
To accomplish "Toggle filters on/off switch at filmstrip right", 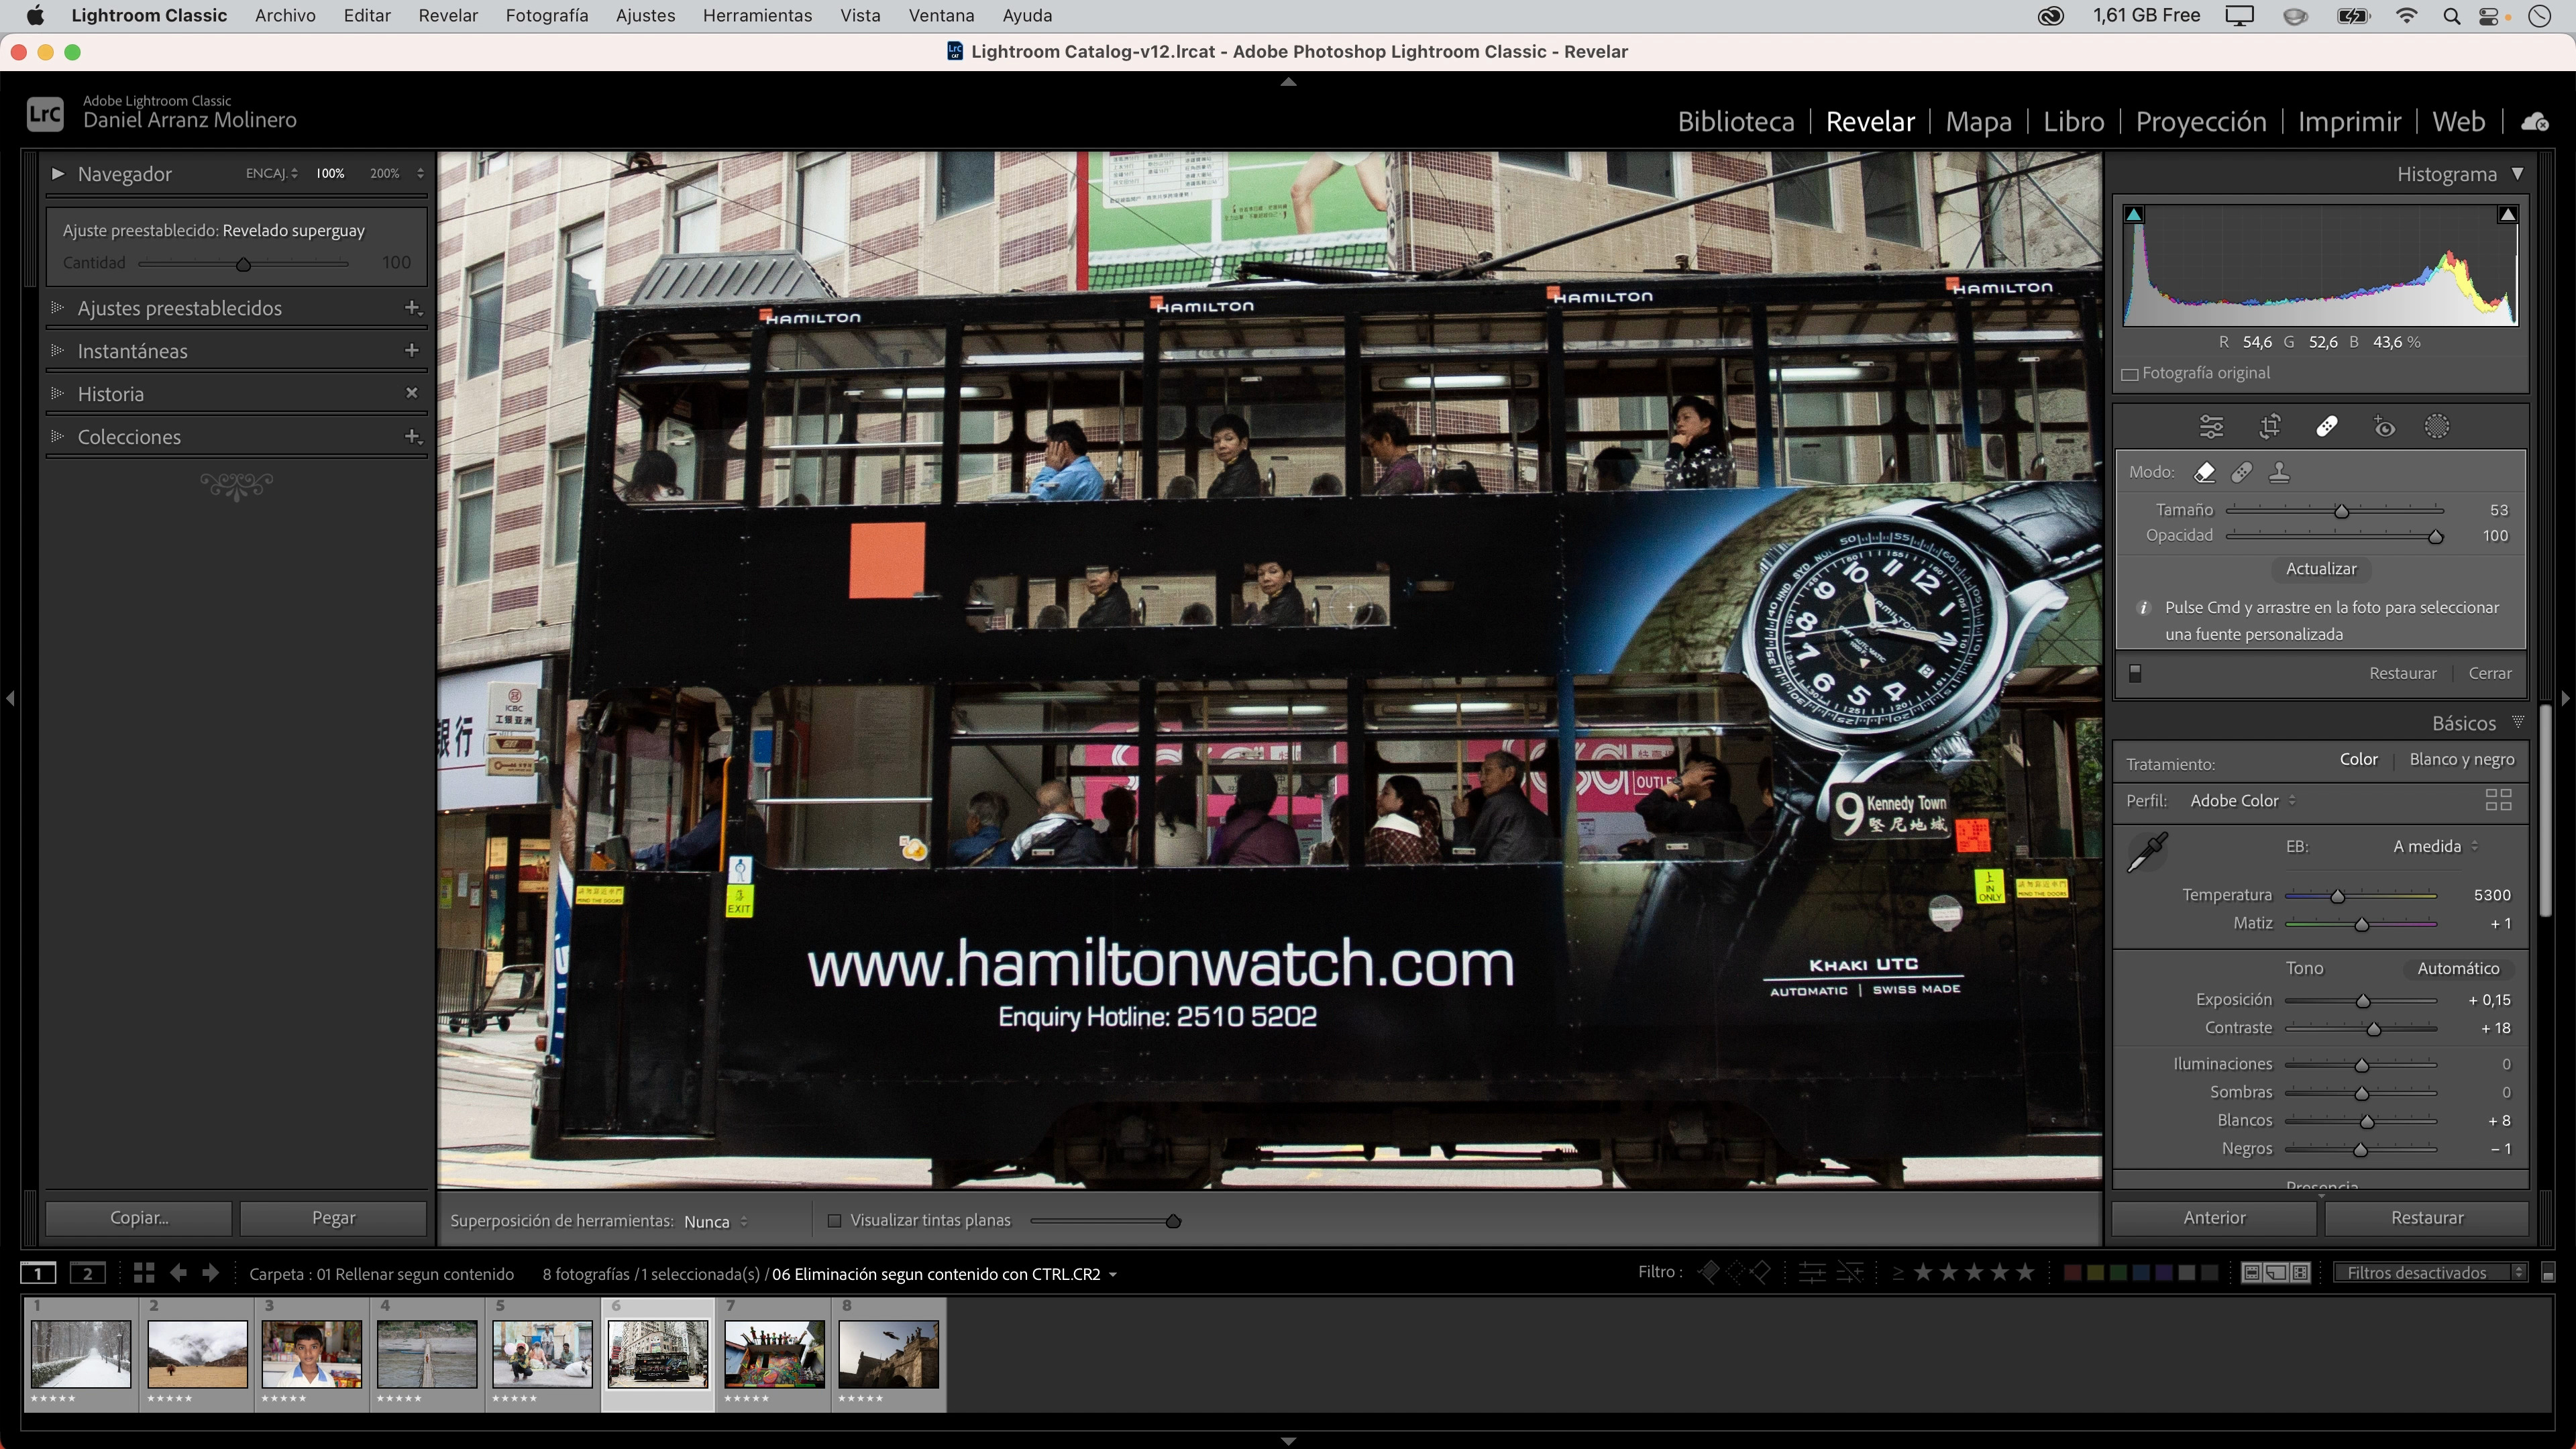I will [x=2548, y=1273].
